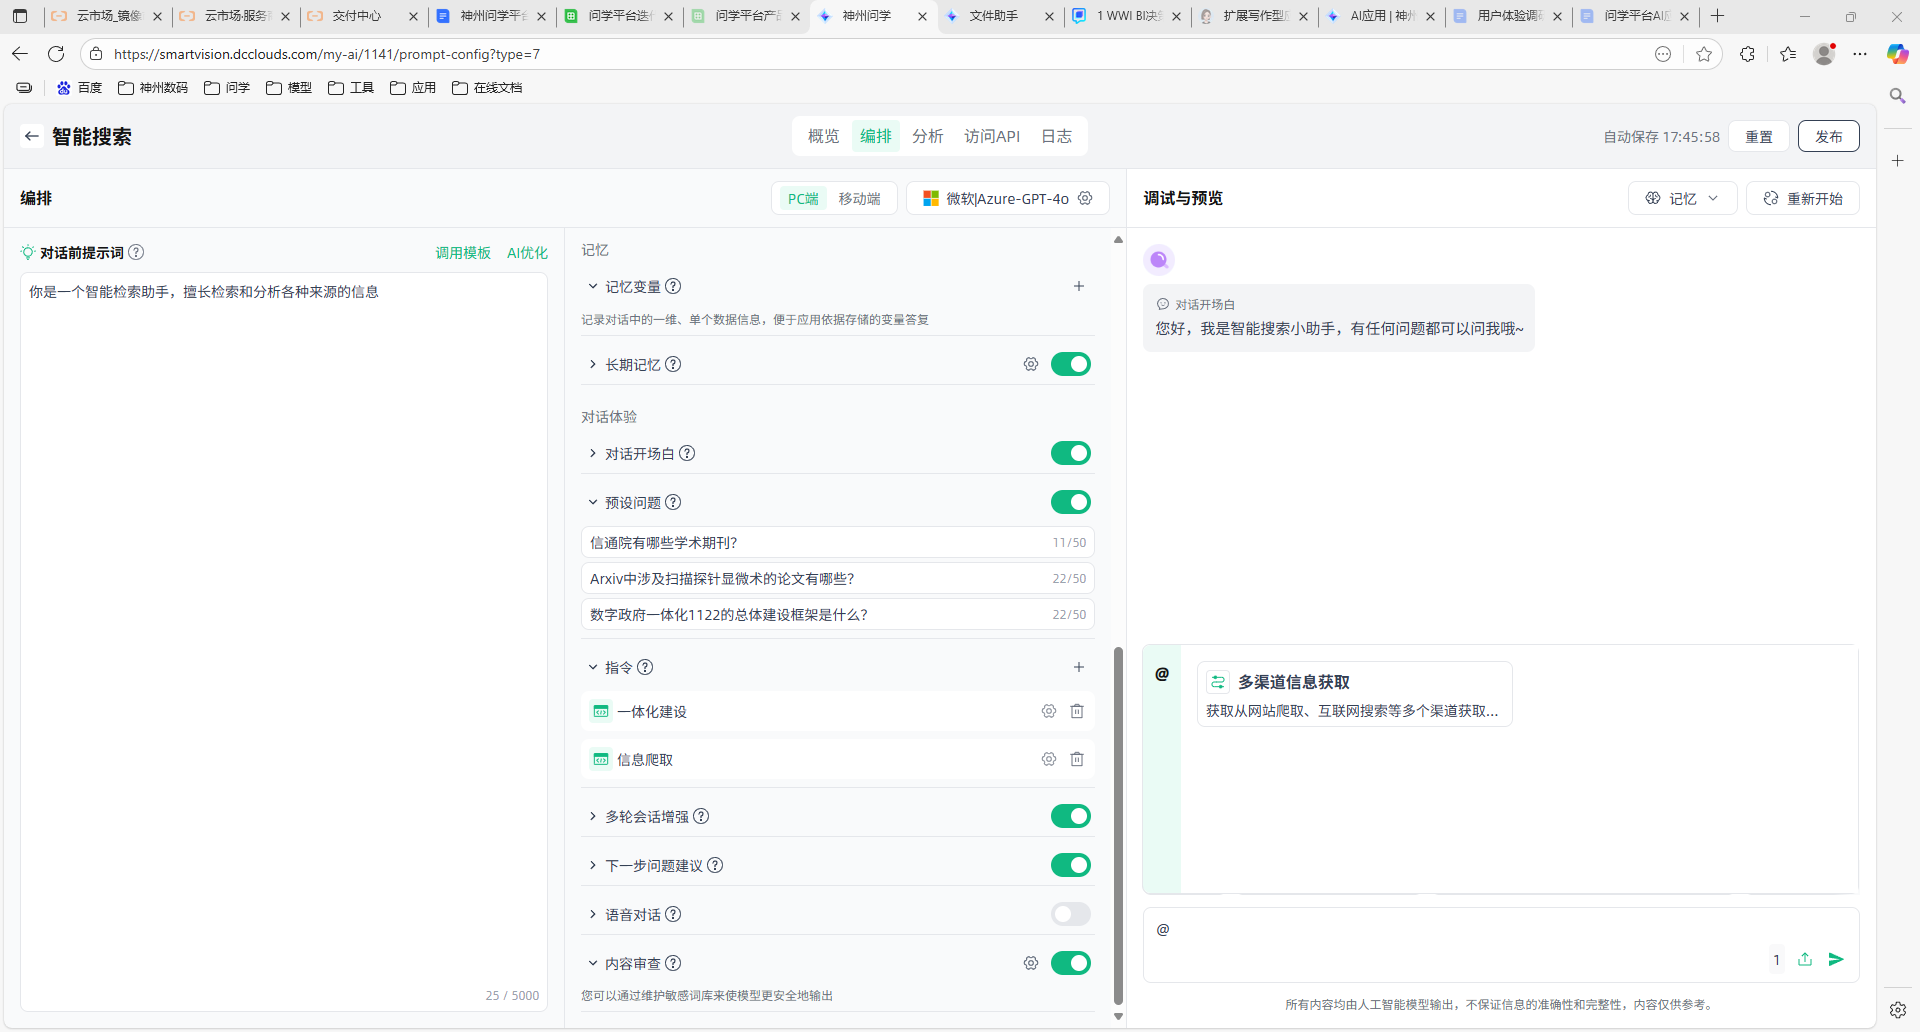This screenshot has width=1920, height=1032.
Task: Click help icon beside 记忆变量
Action: [674, 286]
